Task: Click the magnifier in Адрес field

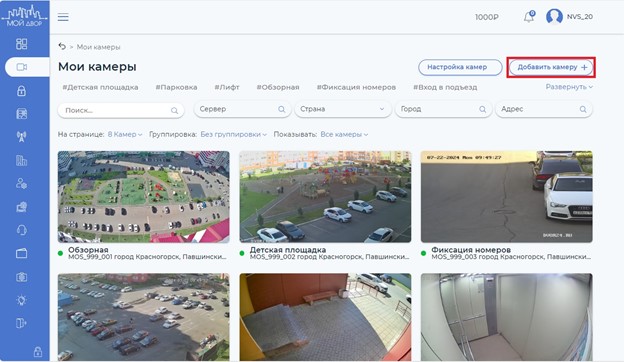Action: point(583,109)
